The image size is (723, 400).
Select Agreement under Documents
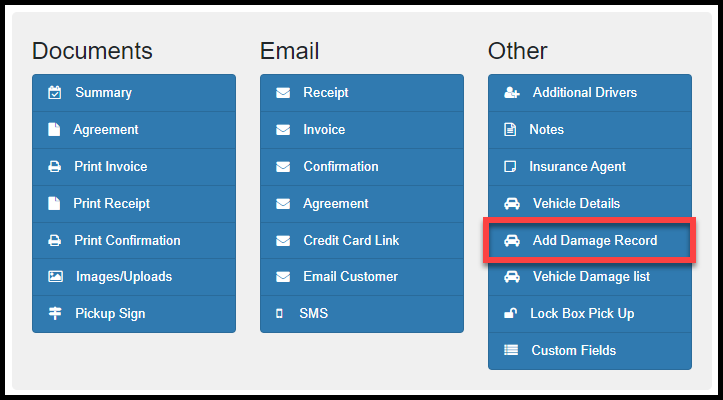click(134, 130)
